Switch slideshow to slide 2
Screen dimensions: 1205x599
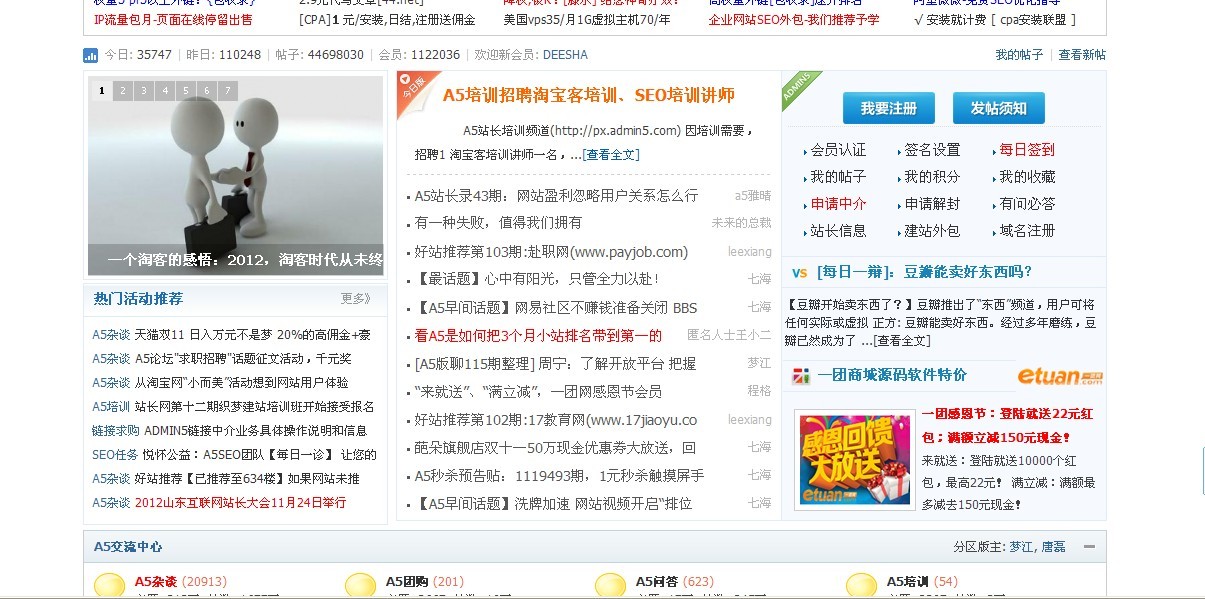pos(122,91)
